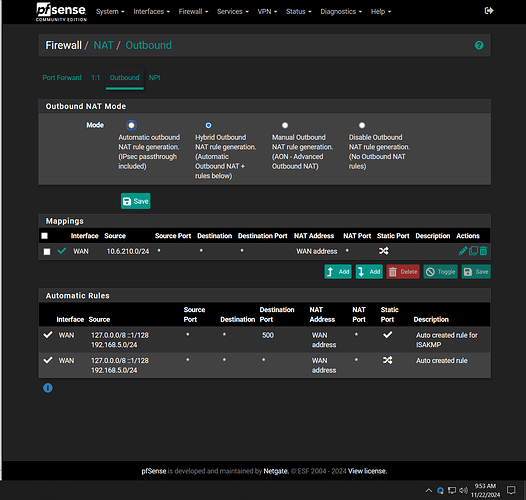Click the logout icon in top bar
526x500 pixels.
[489, 11]
